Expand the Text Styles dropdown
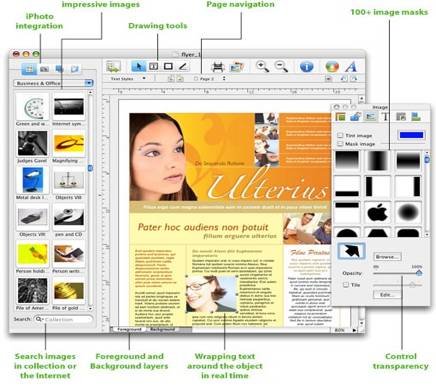Screen dimensions: 436x387 [x=128, y=79]
